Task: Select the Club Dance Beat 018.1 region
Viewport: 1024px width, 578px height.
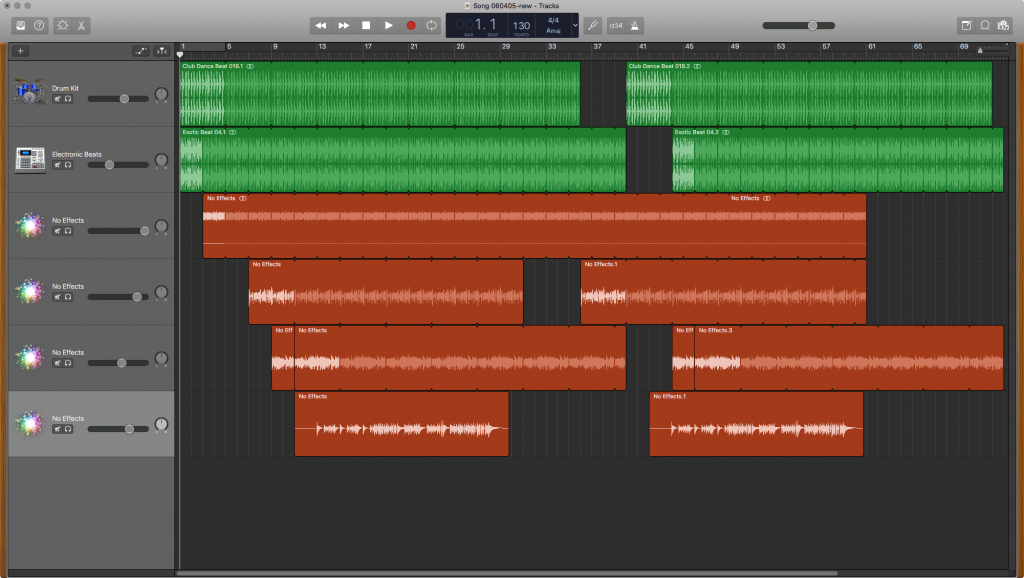Action: point(380,93)
